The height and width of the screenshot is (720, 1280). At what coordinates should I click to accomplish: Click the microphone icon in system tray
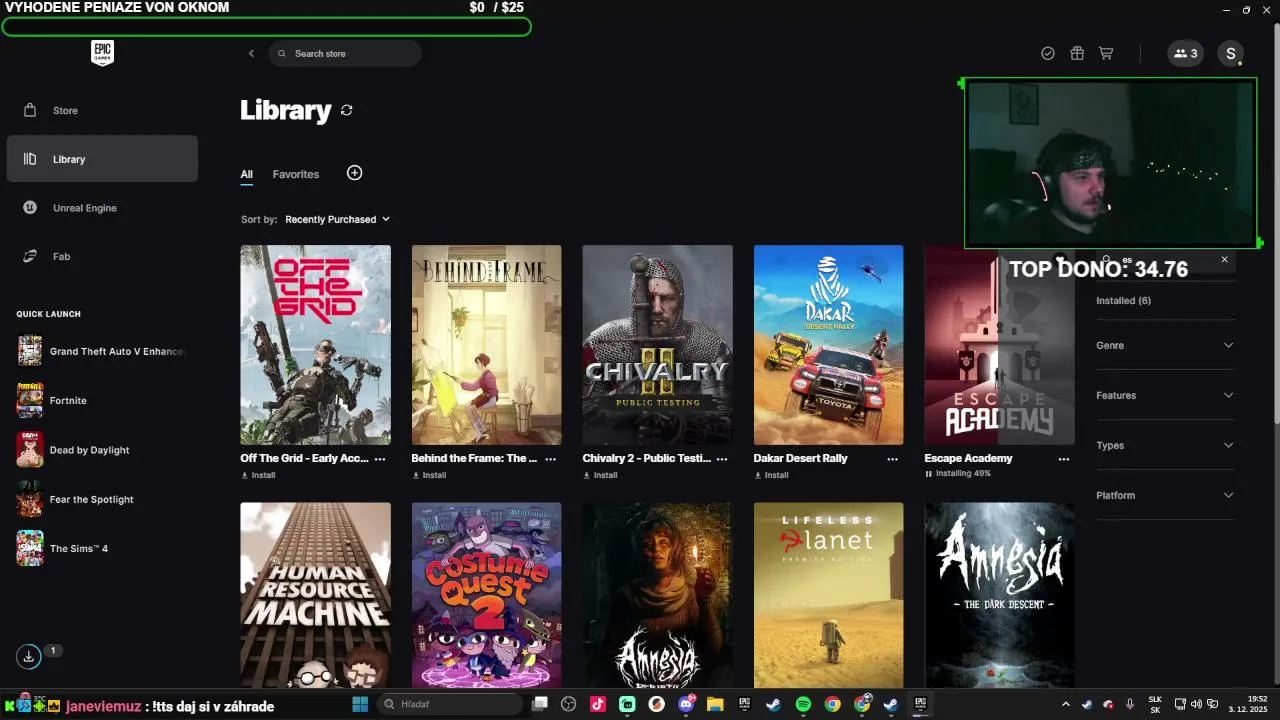coord(1130,704)
